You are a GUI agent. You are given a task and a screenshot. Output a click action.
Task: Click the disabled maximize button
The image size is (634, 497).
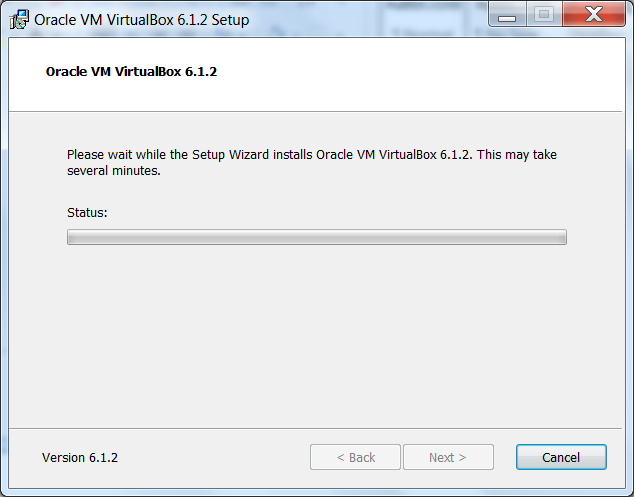[x=543, y=14]
